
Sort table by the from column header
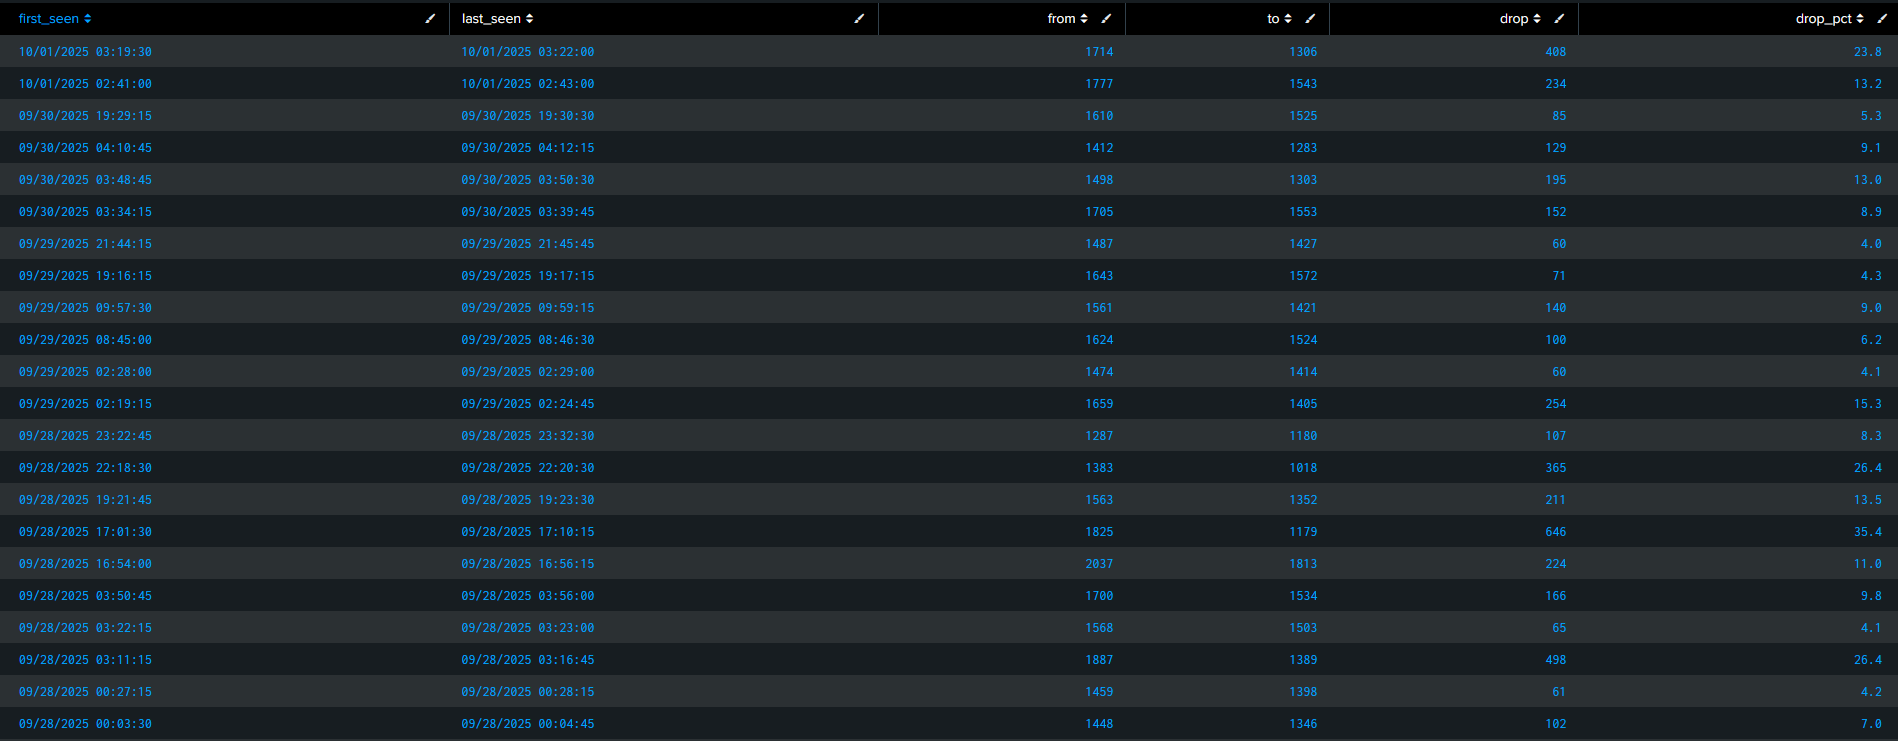(x=1061, y=19)
